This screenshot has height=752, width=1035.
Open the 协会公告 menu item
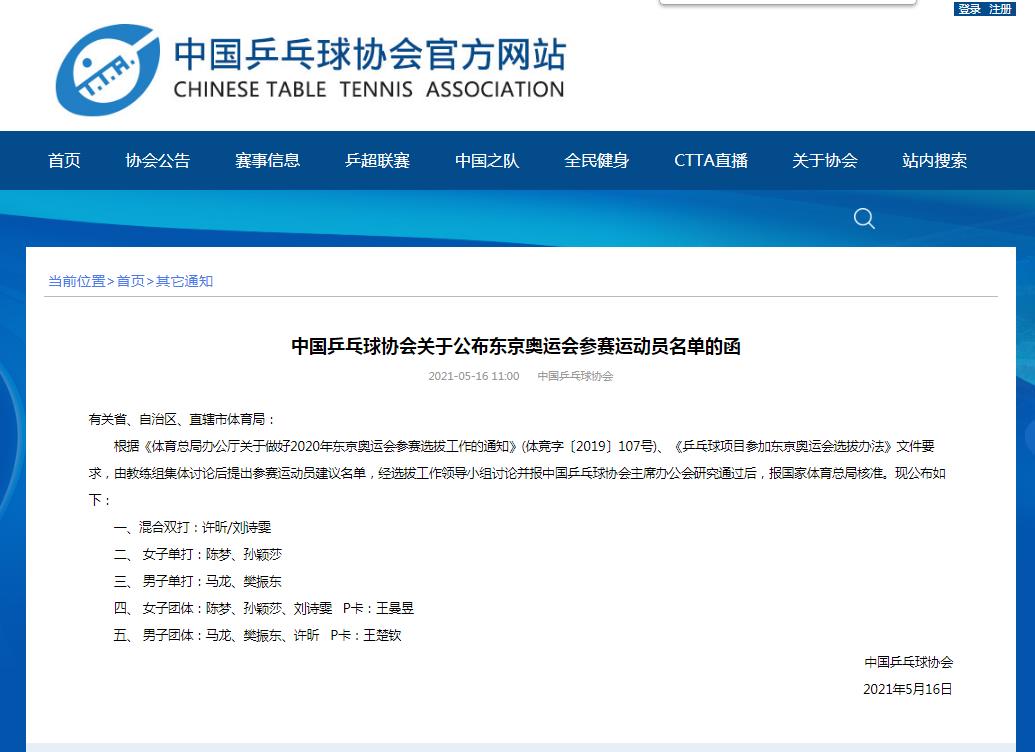click(x=158, y=160)
